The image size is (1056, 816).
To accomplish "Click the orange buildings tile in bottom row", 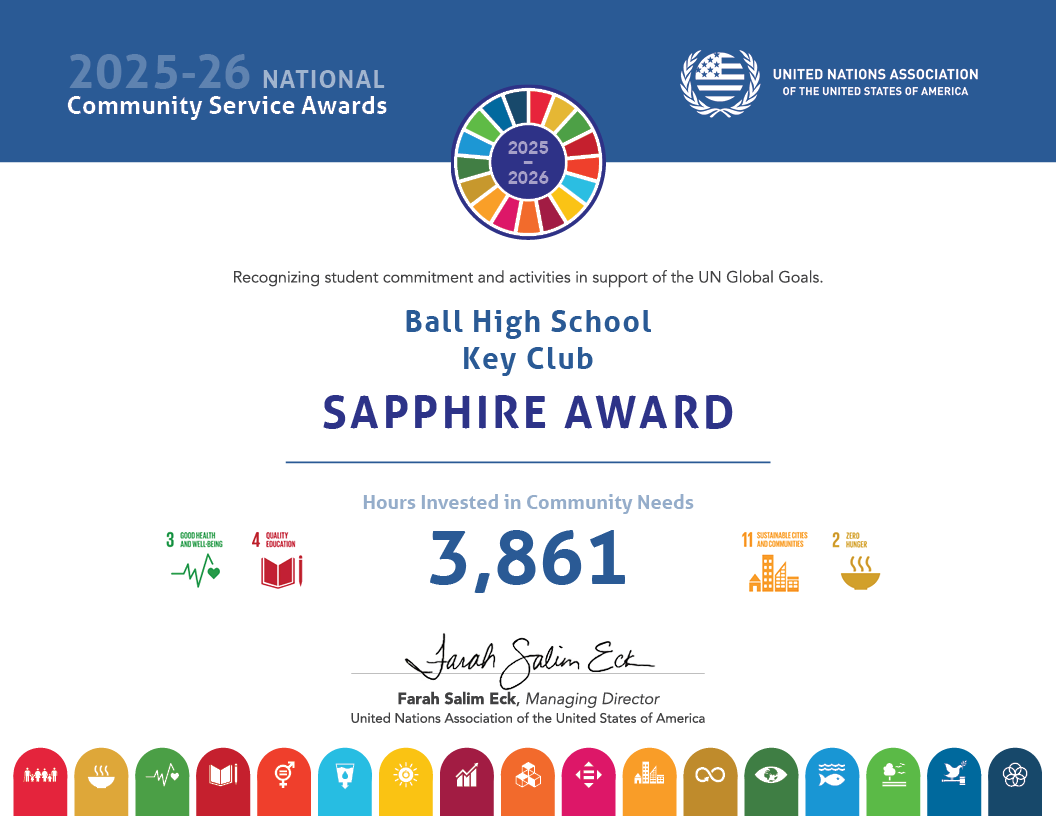I will [650, 782].
